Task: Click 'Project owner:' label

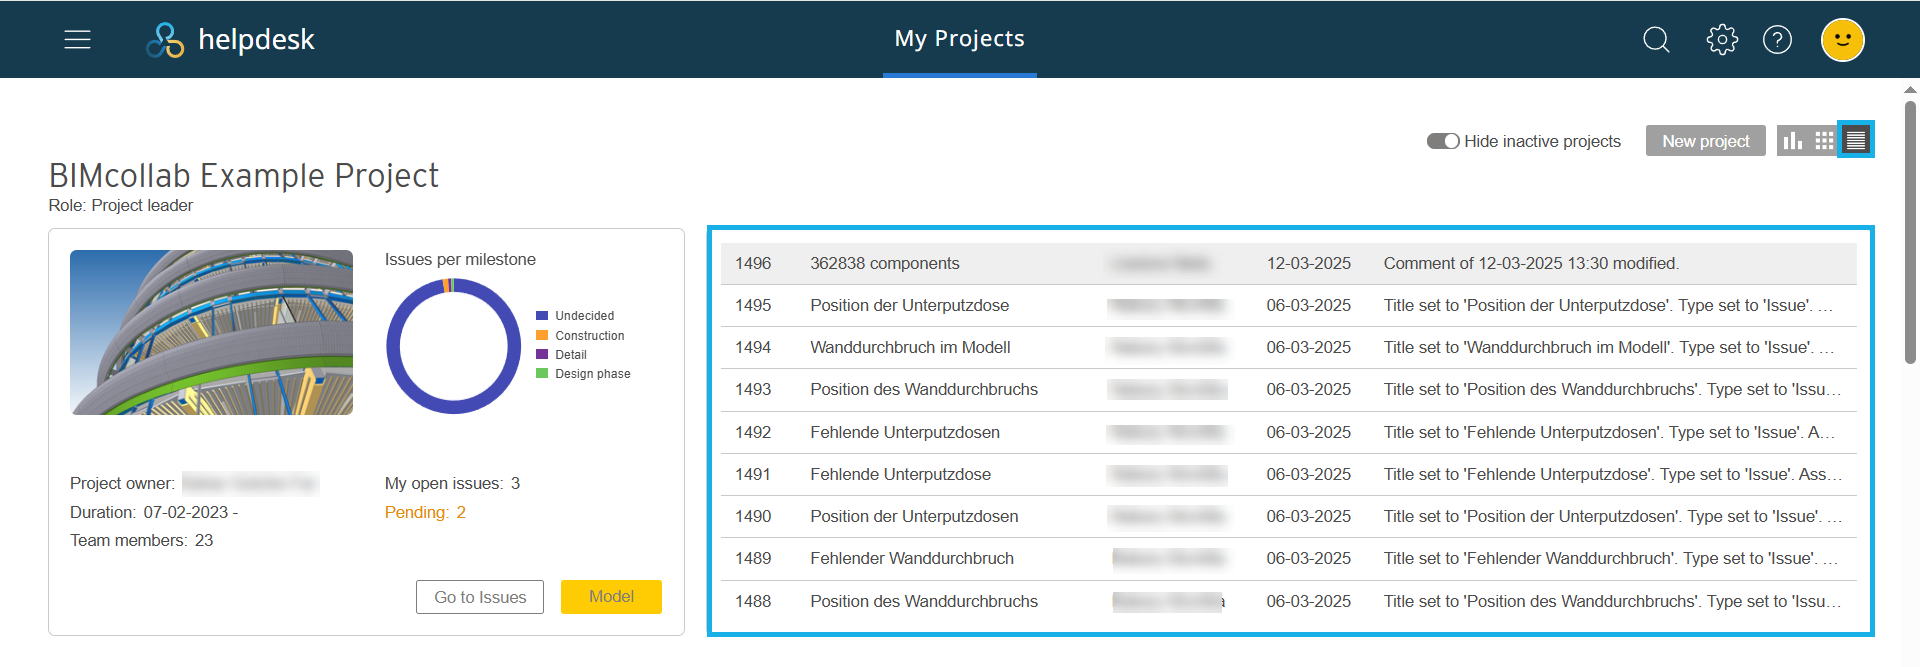Action: (122, 483)
